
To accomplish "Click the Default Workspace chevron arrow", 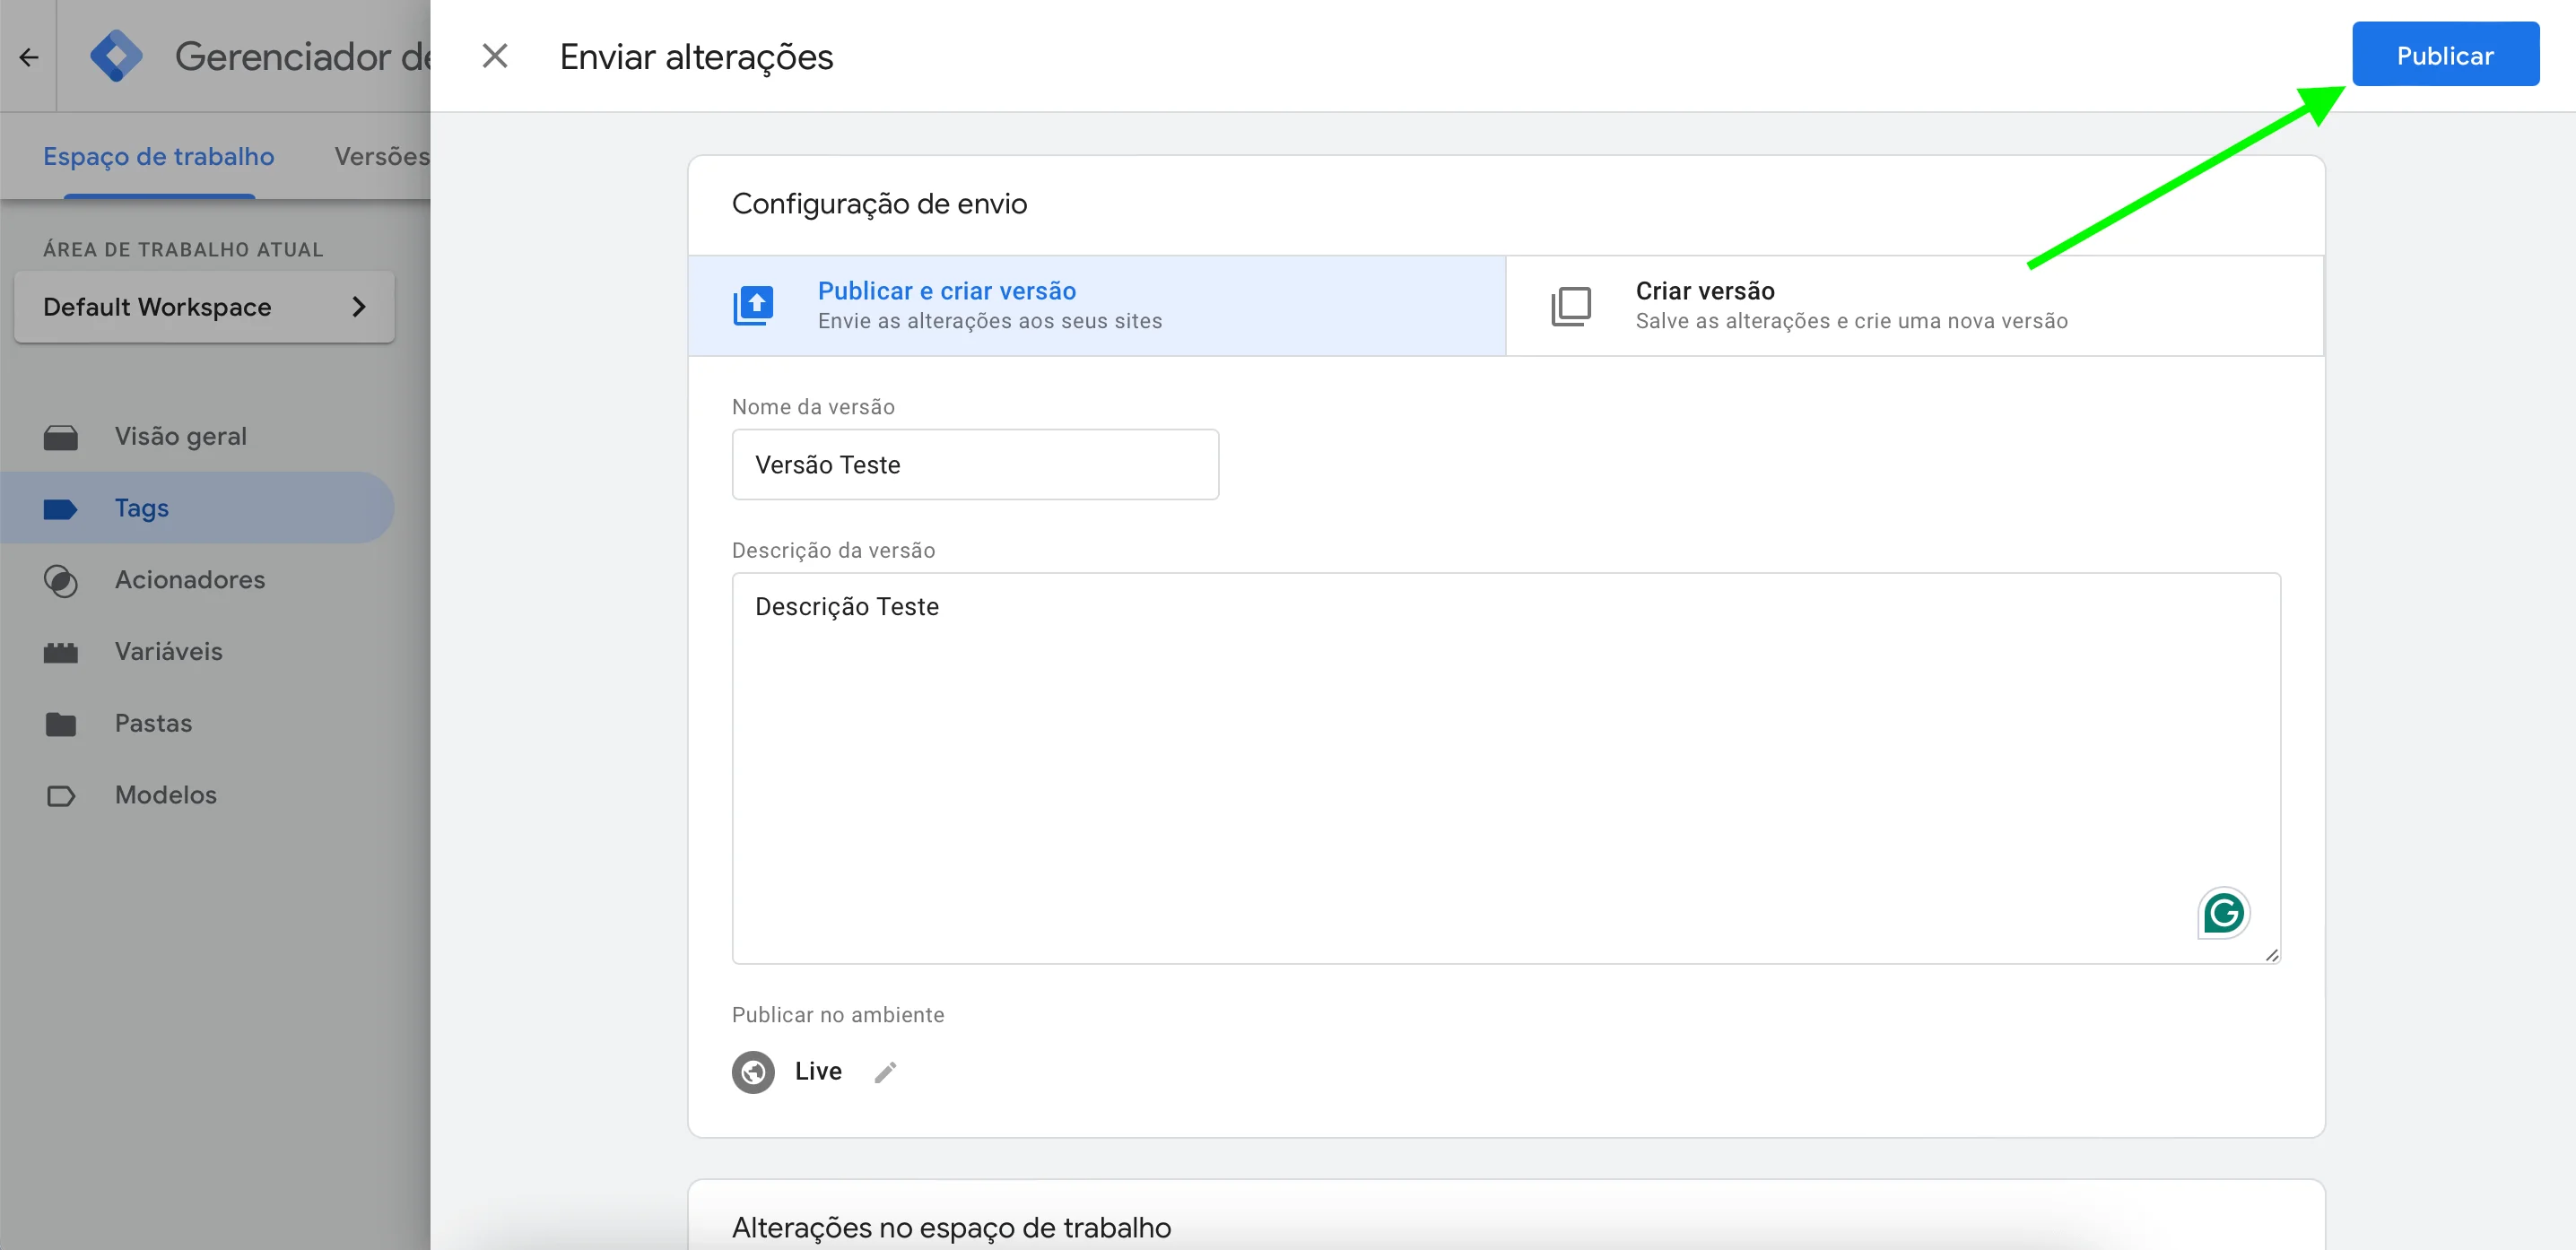I will (359, 307).
